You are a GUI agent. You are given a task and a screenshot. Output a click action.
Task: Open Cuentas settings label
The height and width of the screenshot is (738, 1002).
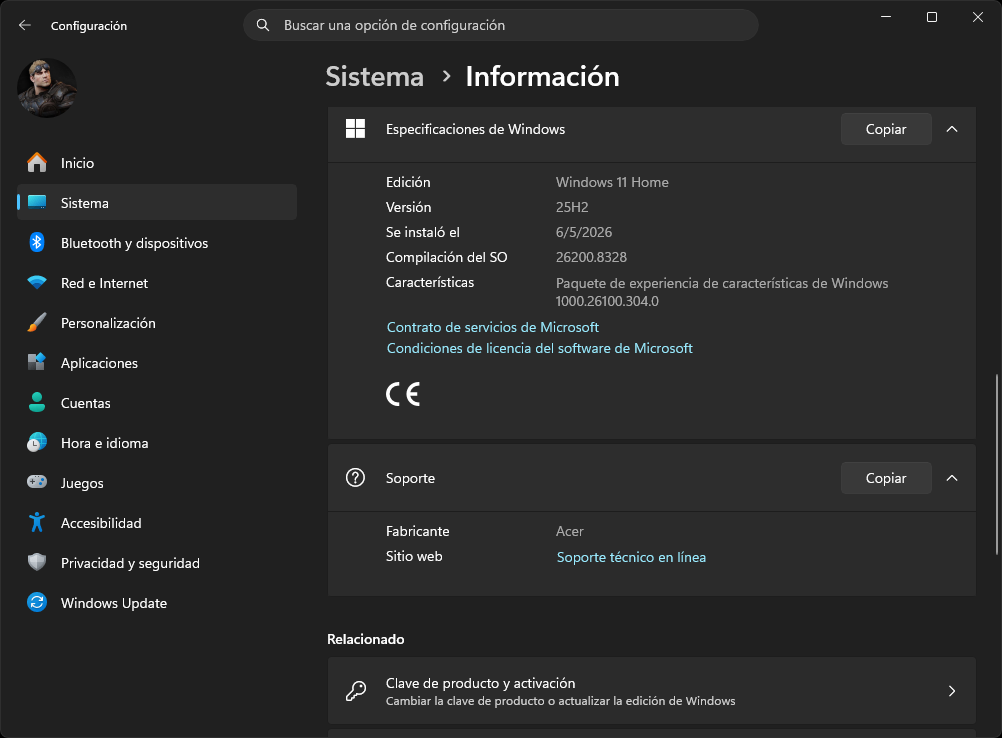(86, 403)
